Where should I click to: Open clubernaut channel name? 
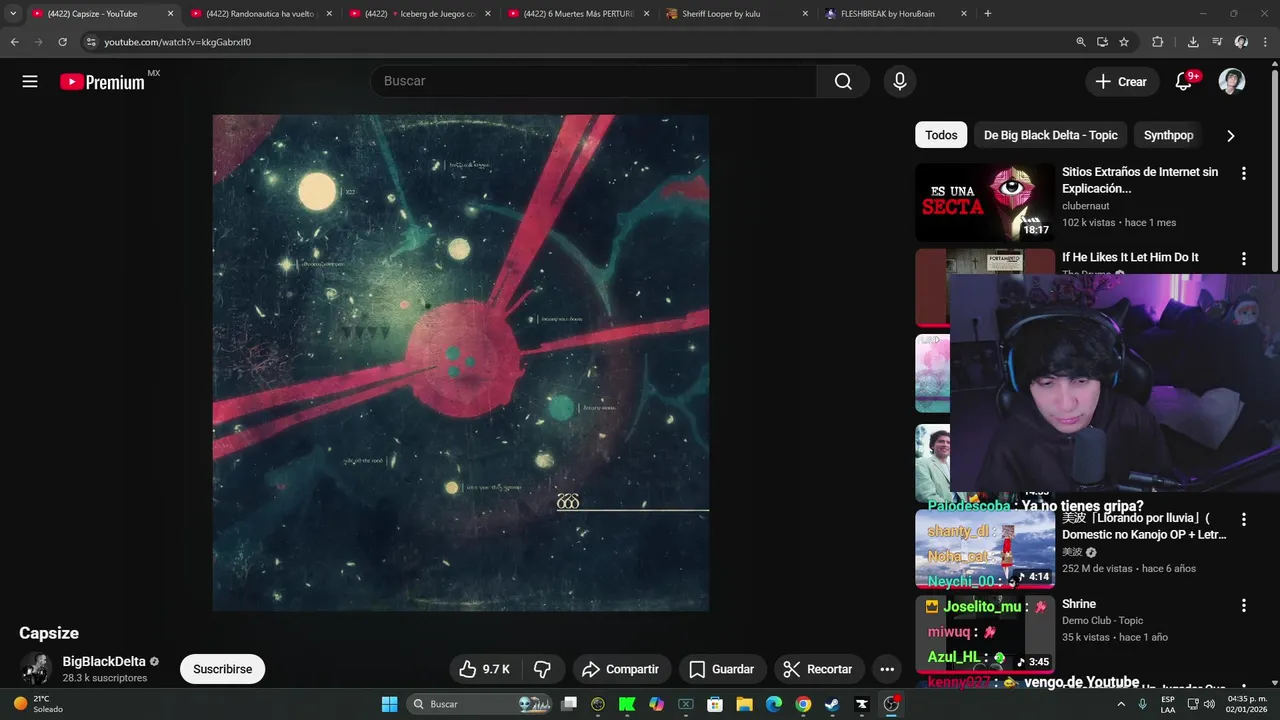pos(1086,206)
